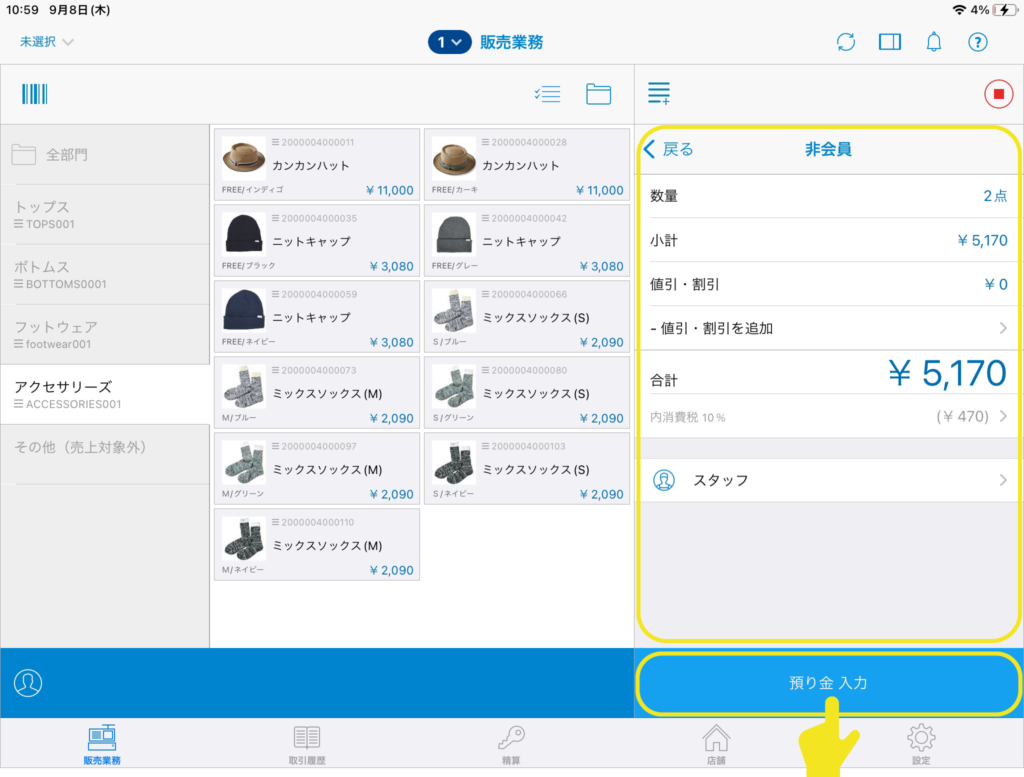Expand the 販売業務 register number dropdown
Image resolution: width=1024 pixels, height=777 pixels.
pos(450,42)
